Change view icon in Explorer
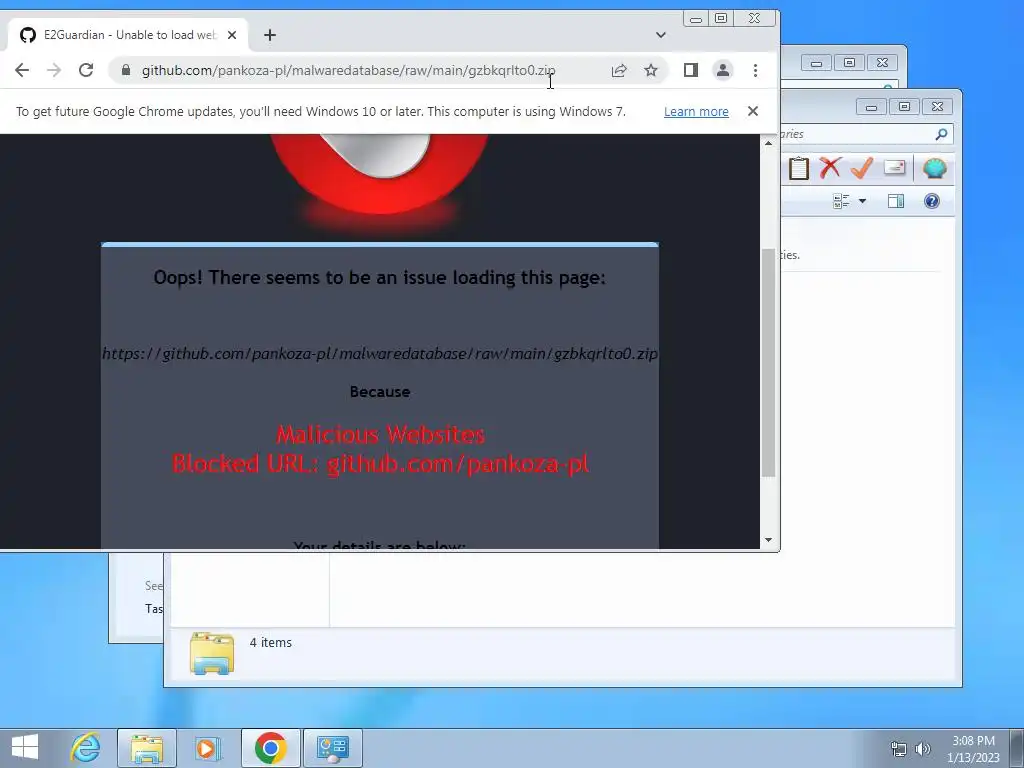Screen dimensions: 1024x768 pos(841,201)
